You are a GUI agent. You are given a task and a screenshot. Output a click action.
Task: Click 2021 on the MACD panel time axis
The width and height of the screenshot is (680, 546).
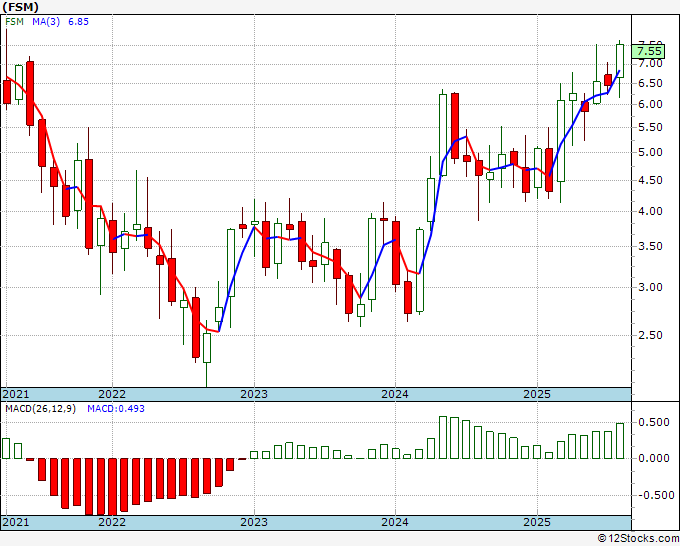click(x=16, y=522)
